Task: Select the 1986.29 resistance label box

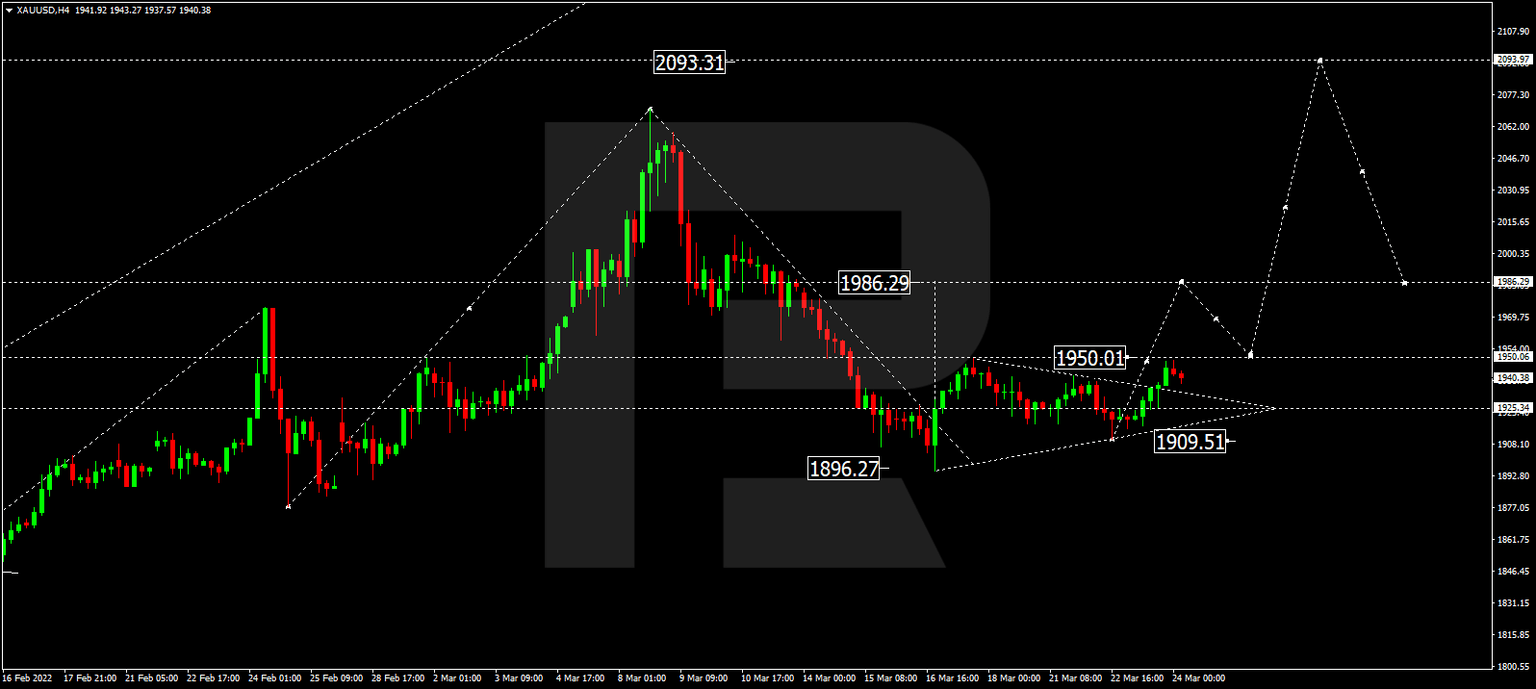Action: (x=873, y=283)
